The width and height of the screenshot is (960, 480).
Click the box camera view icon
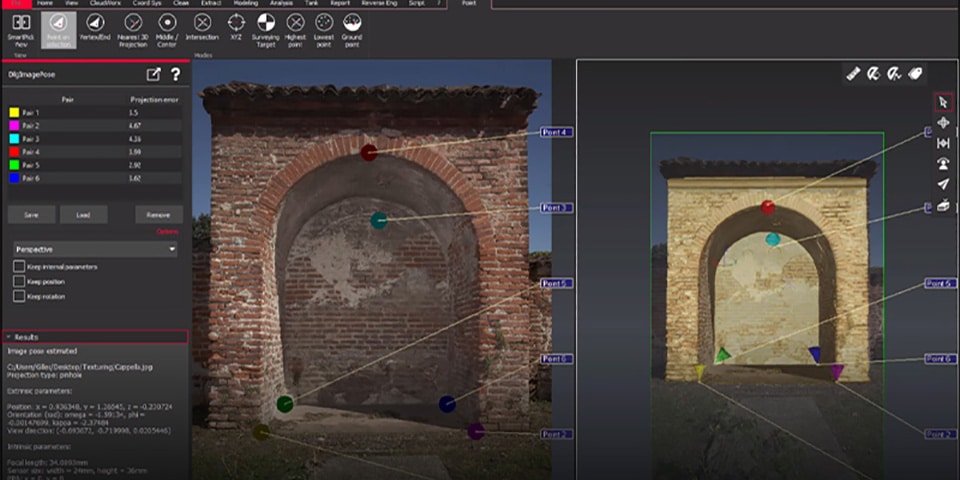tap(943, 205)
